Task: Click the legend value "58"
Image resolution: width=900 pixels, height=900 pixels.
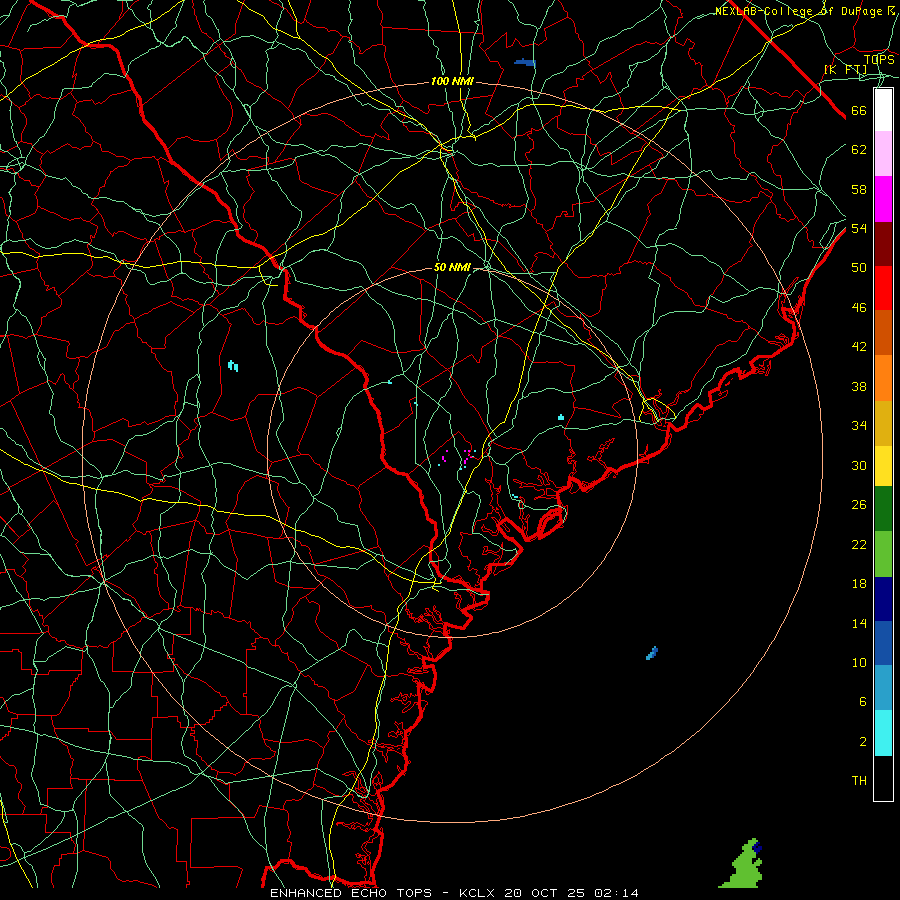Action: 859,189
